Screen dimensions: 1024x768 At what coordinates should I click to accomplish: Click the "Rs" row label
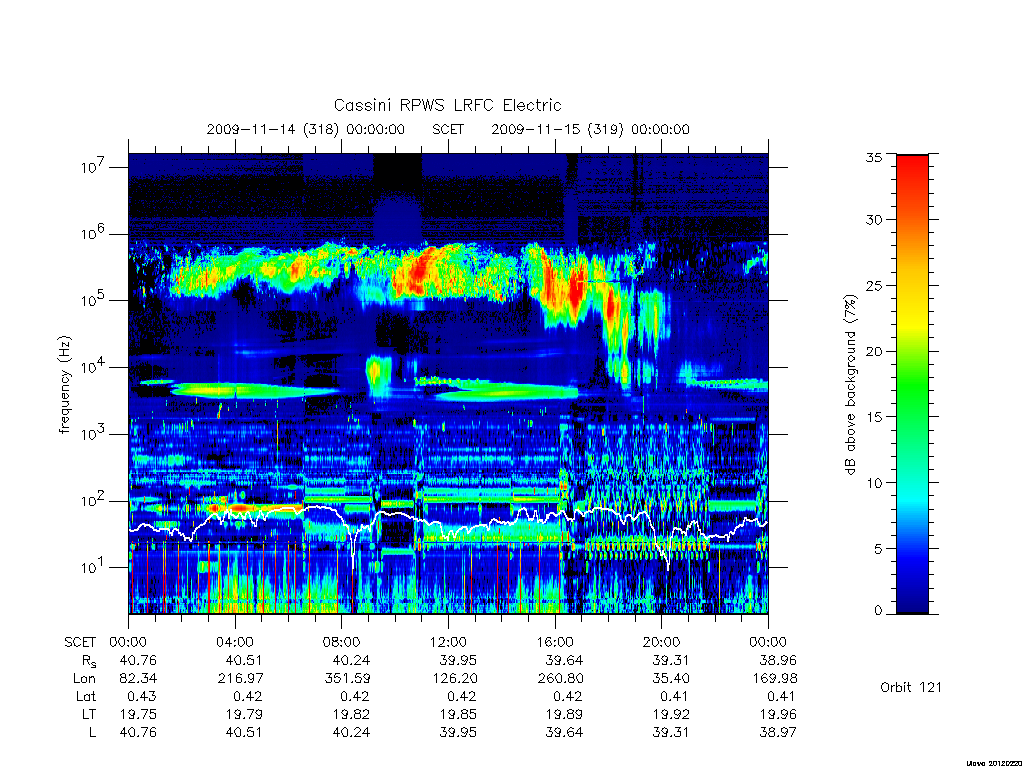(88, 662)
